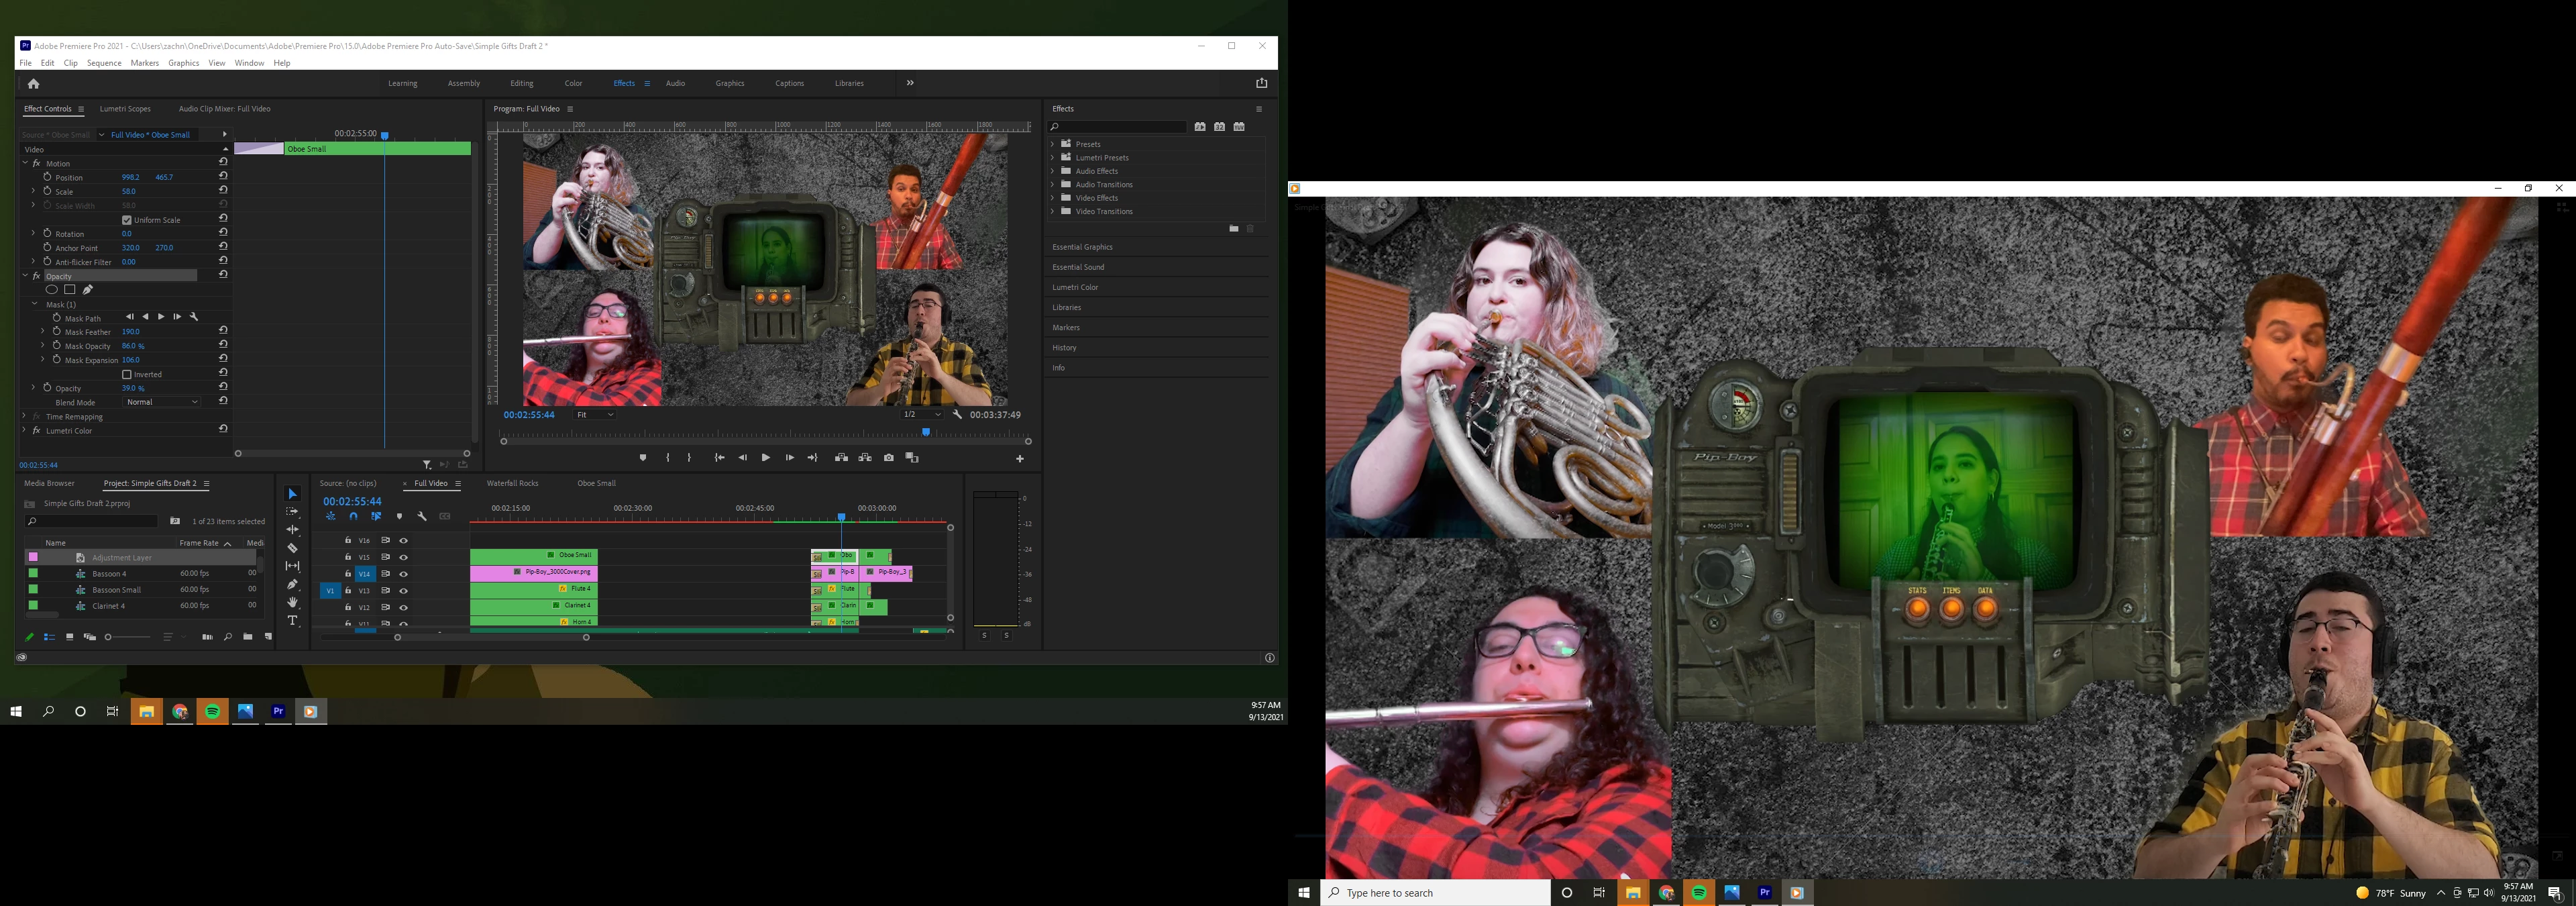Viewport: 2576px width, 906px height.
Task: Click the Mask Feather value
Action: [x=130, y=332]
